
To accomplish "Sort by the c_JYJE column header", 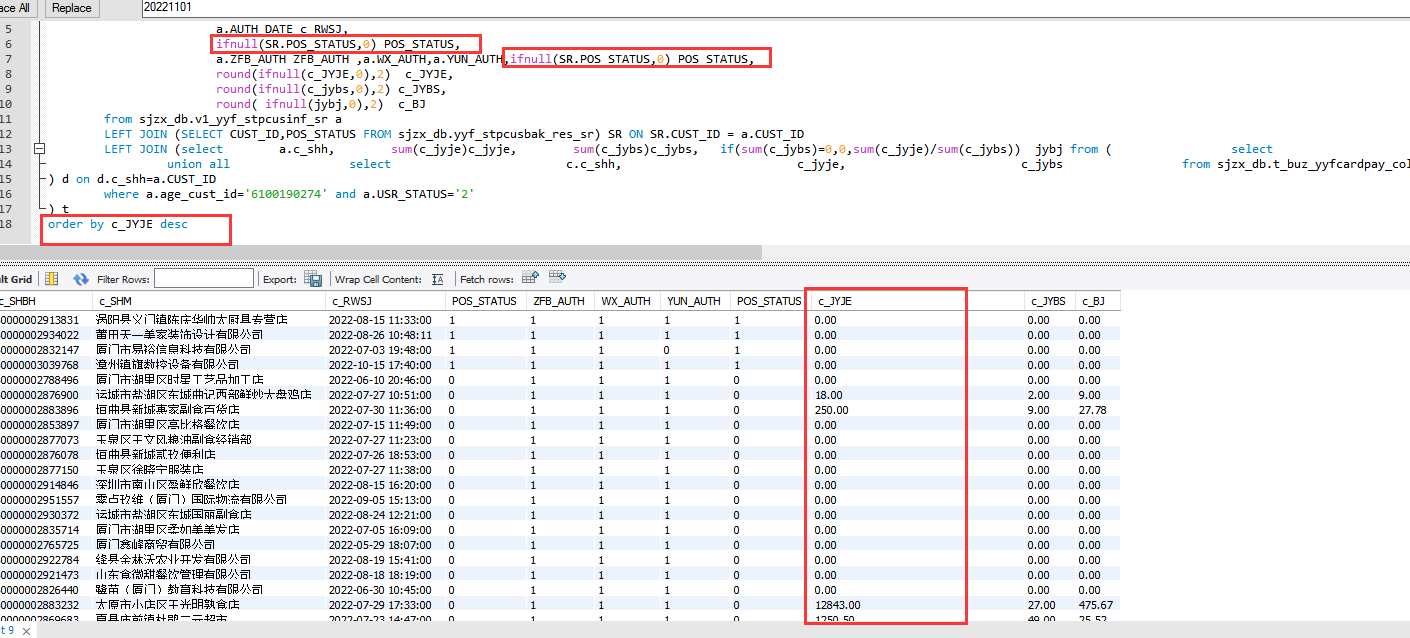I will point(835,301).
